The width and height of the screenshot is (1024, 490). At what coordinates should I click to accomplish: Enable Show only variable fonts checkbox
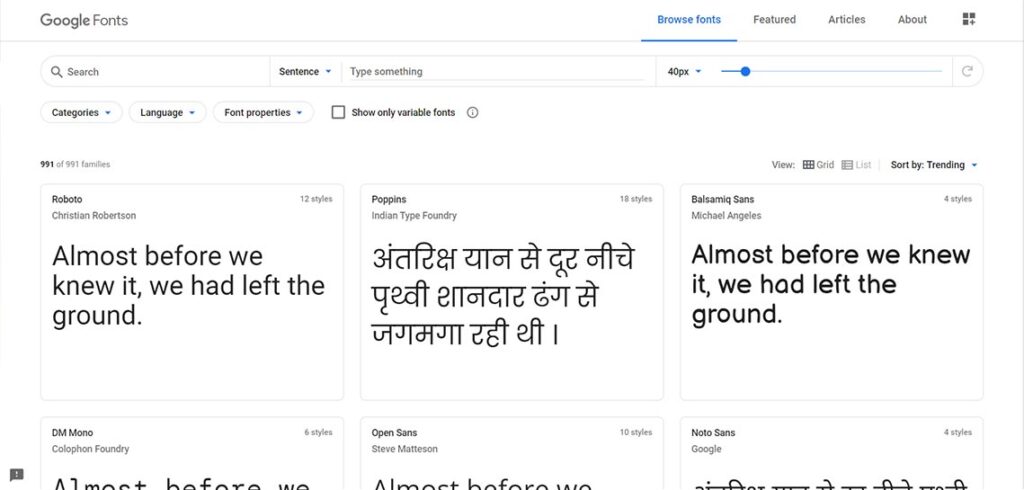338,113
